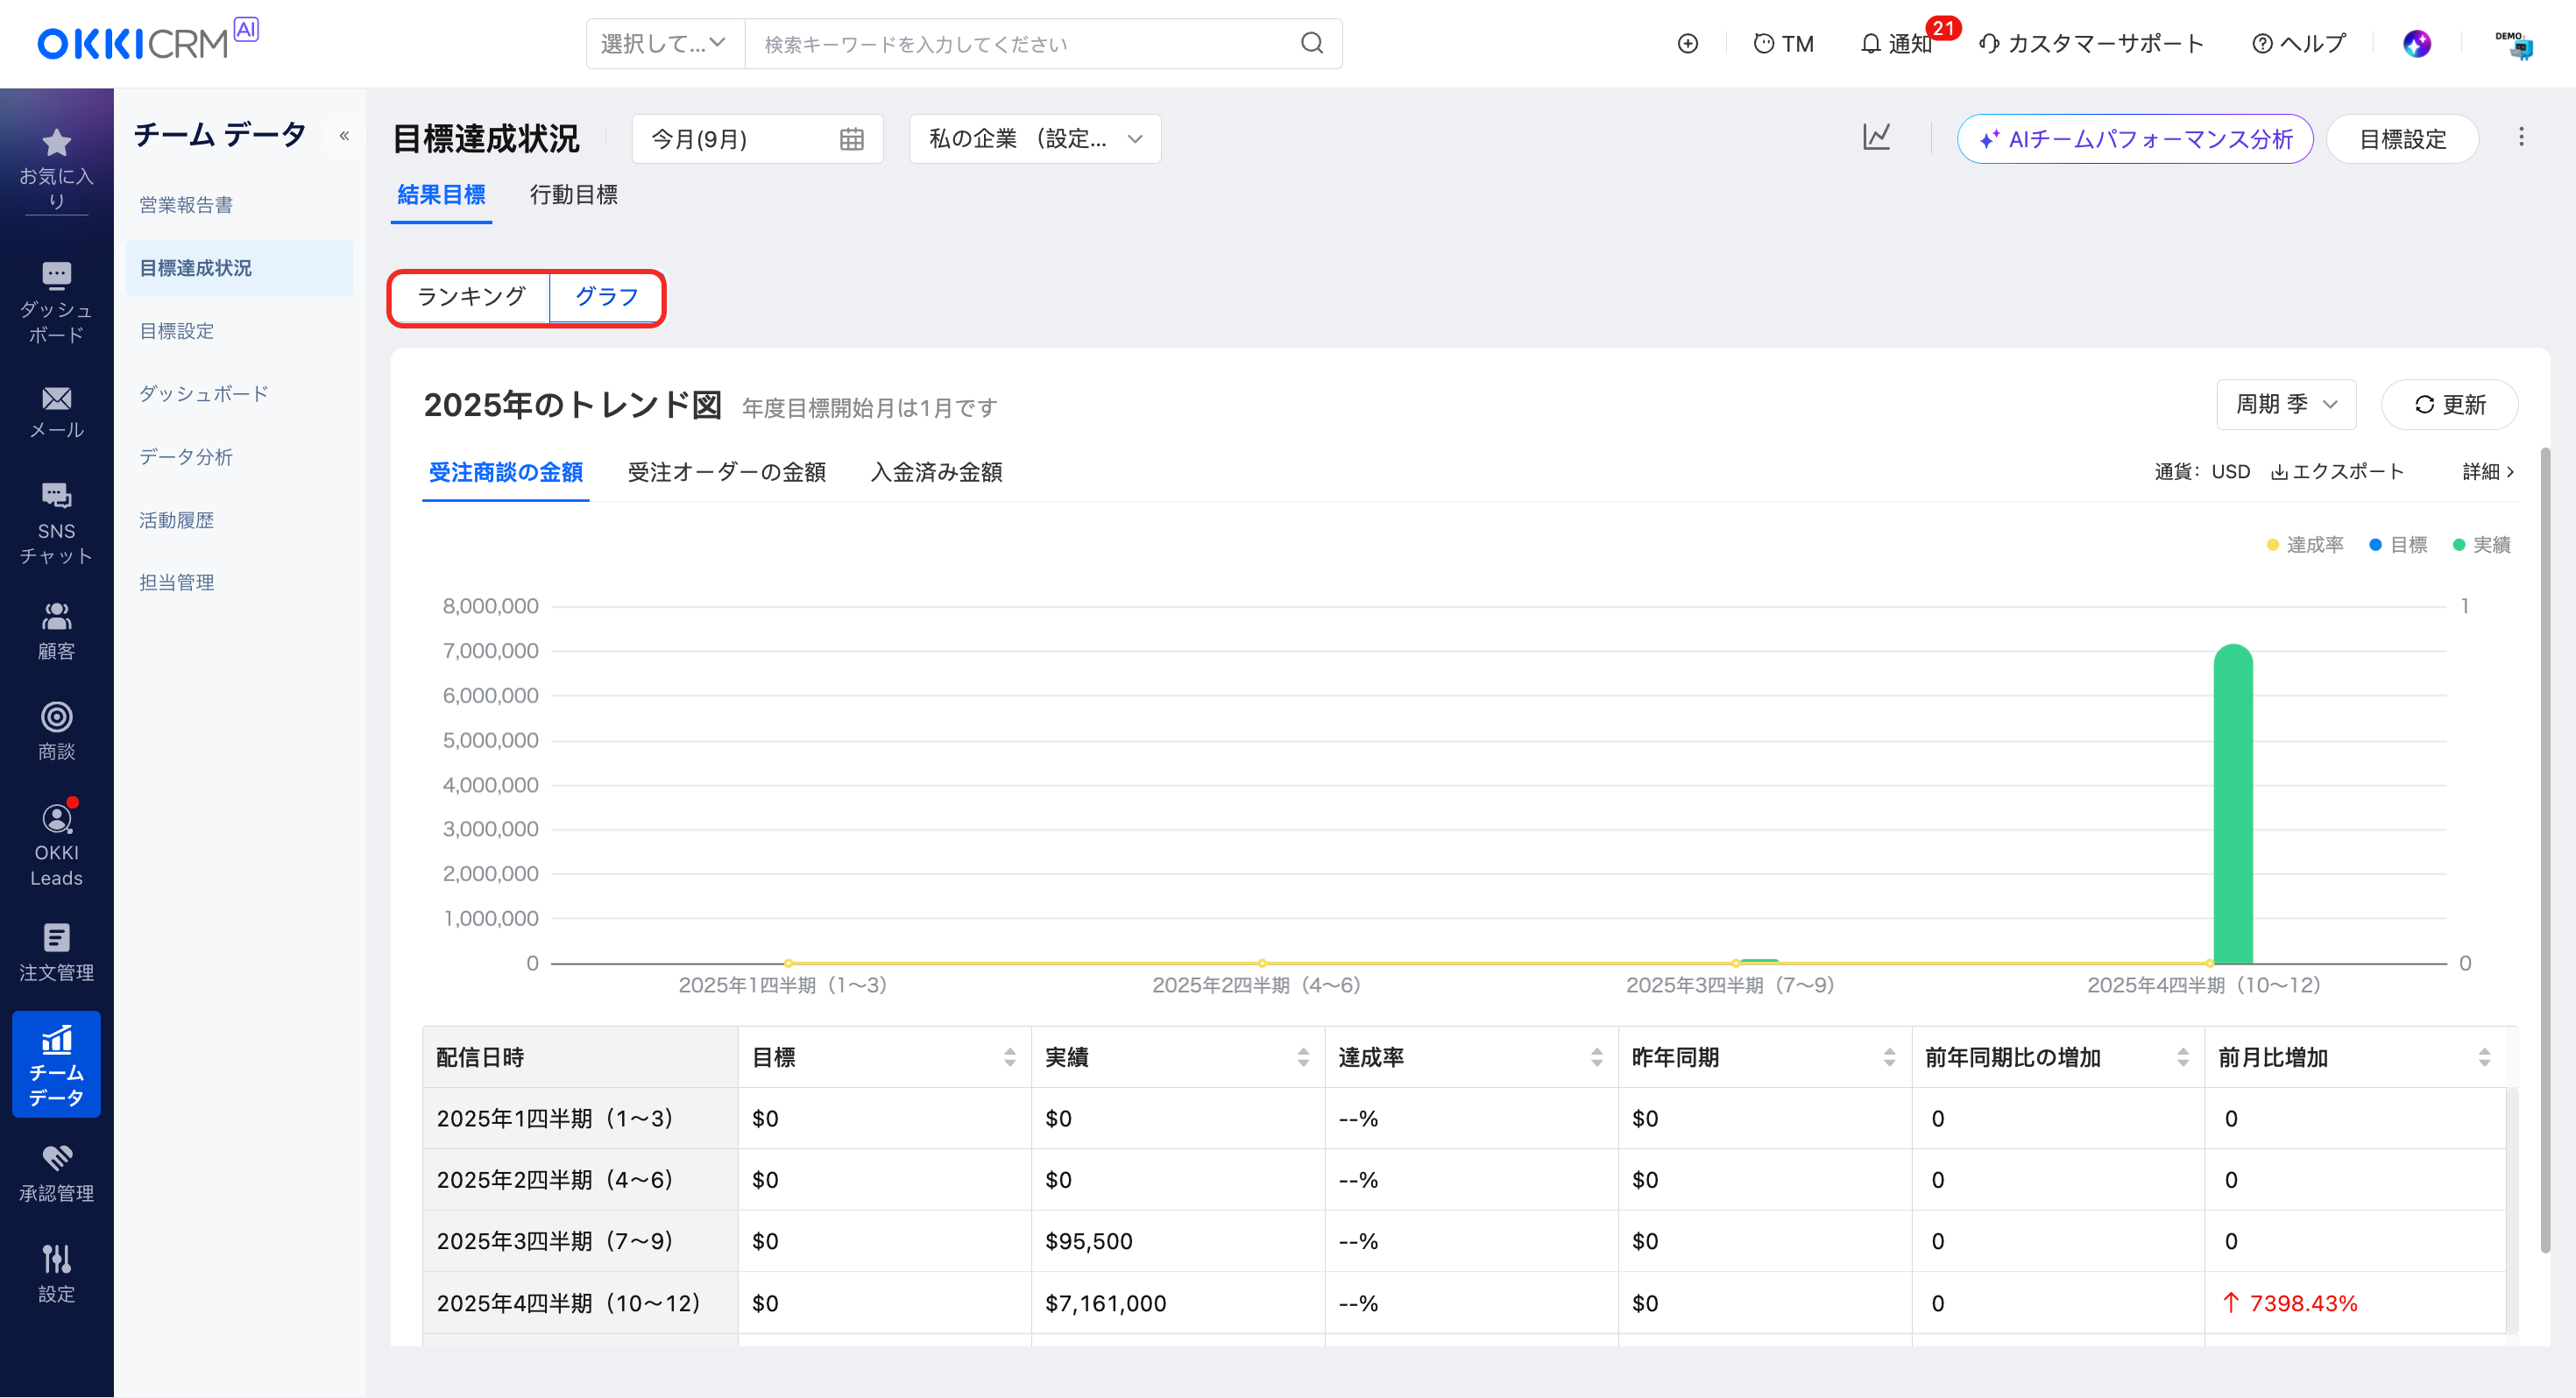Open the 周期 季 dropdown

point(2286,405)
